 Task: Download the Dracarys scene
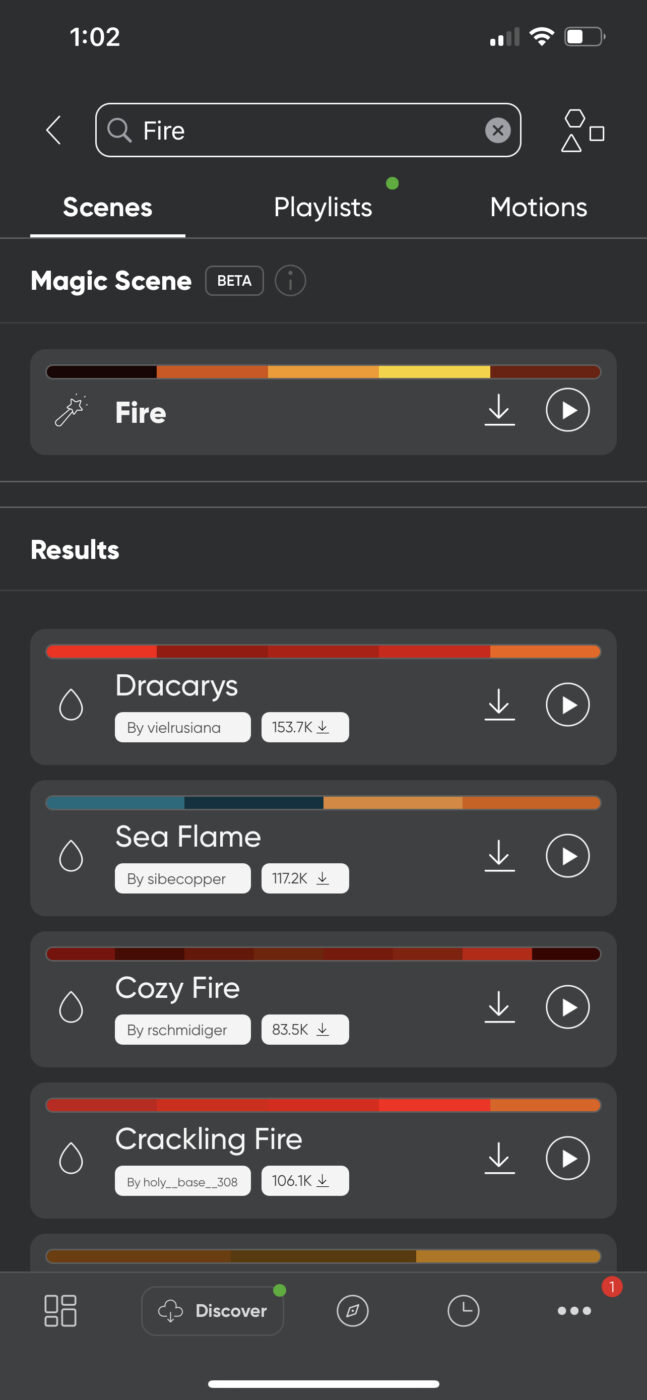[x=499, y=705]
